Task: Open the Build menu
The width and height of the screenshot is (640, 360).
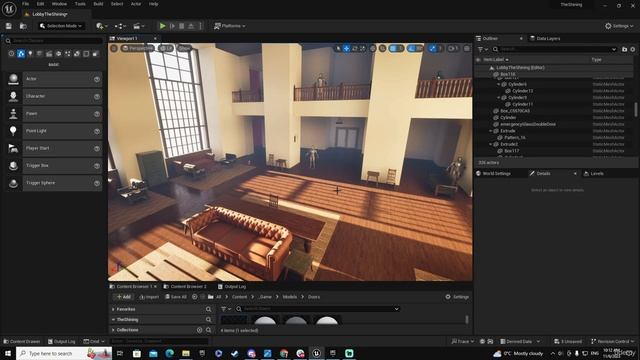Action: (98, 4)
